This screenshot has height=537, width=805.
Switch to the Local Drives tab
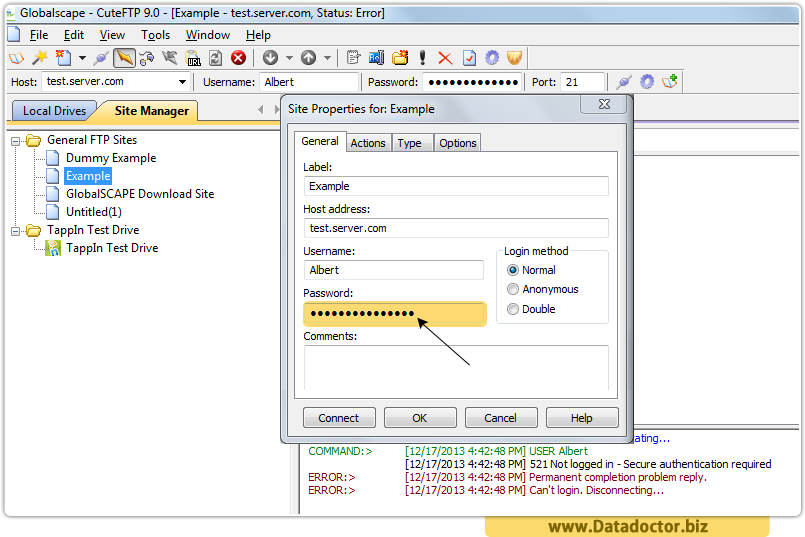(x=54, y=111)
